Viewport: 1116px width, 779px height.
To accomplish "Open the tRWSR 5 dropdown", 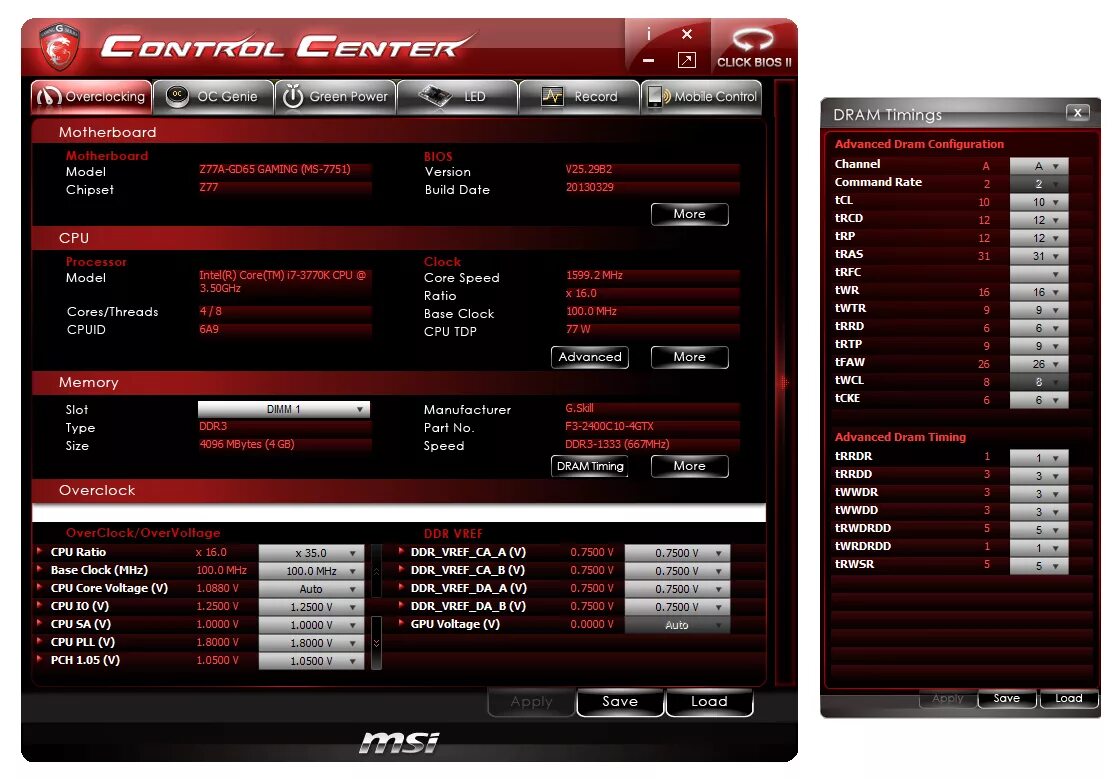I will pyautogui.click(x=1039, y=566).
